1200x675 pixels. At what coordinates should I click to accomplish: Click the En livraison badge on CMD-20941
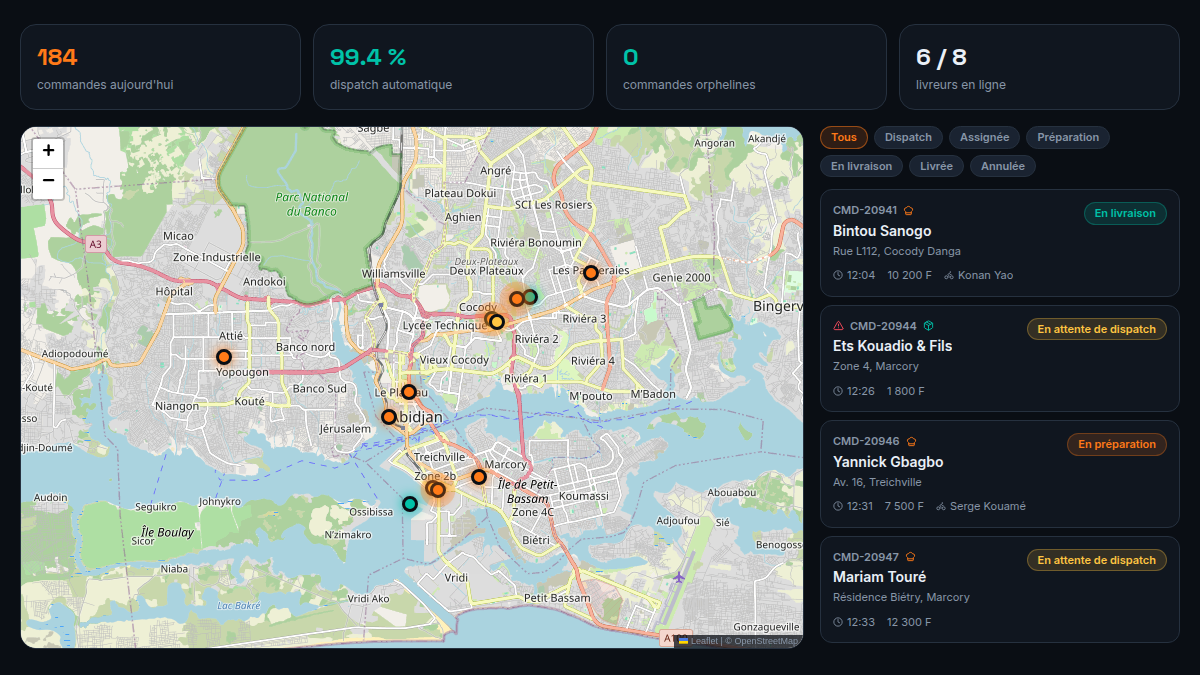pos(1125,213)
